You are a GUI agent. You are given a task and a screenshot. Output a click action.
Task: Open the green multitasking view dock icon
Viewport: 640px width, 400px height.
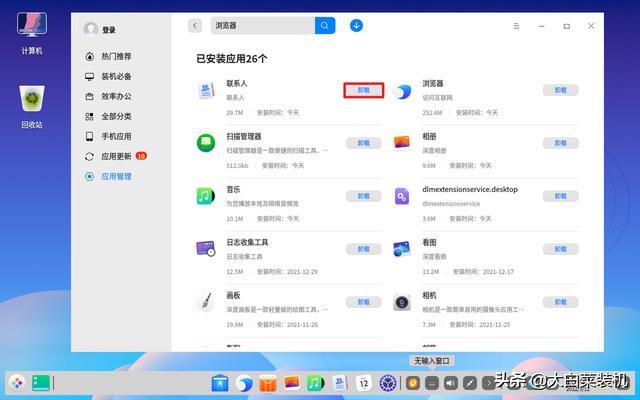[x=41, y=383]
